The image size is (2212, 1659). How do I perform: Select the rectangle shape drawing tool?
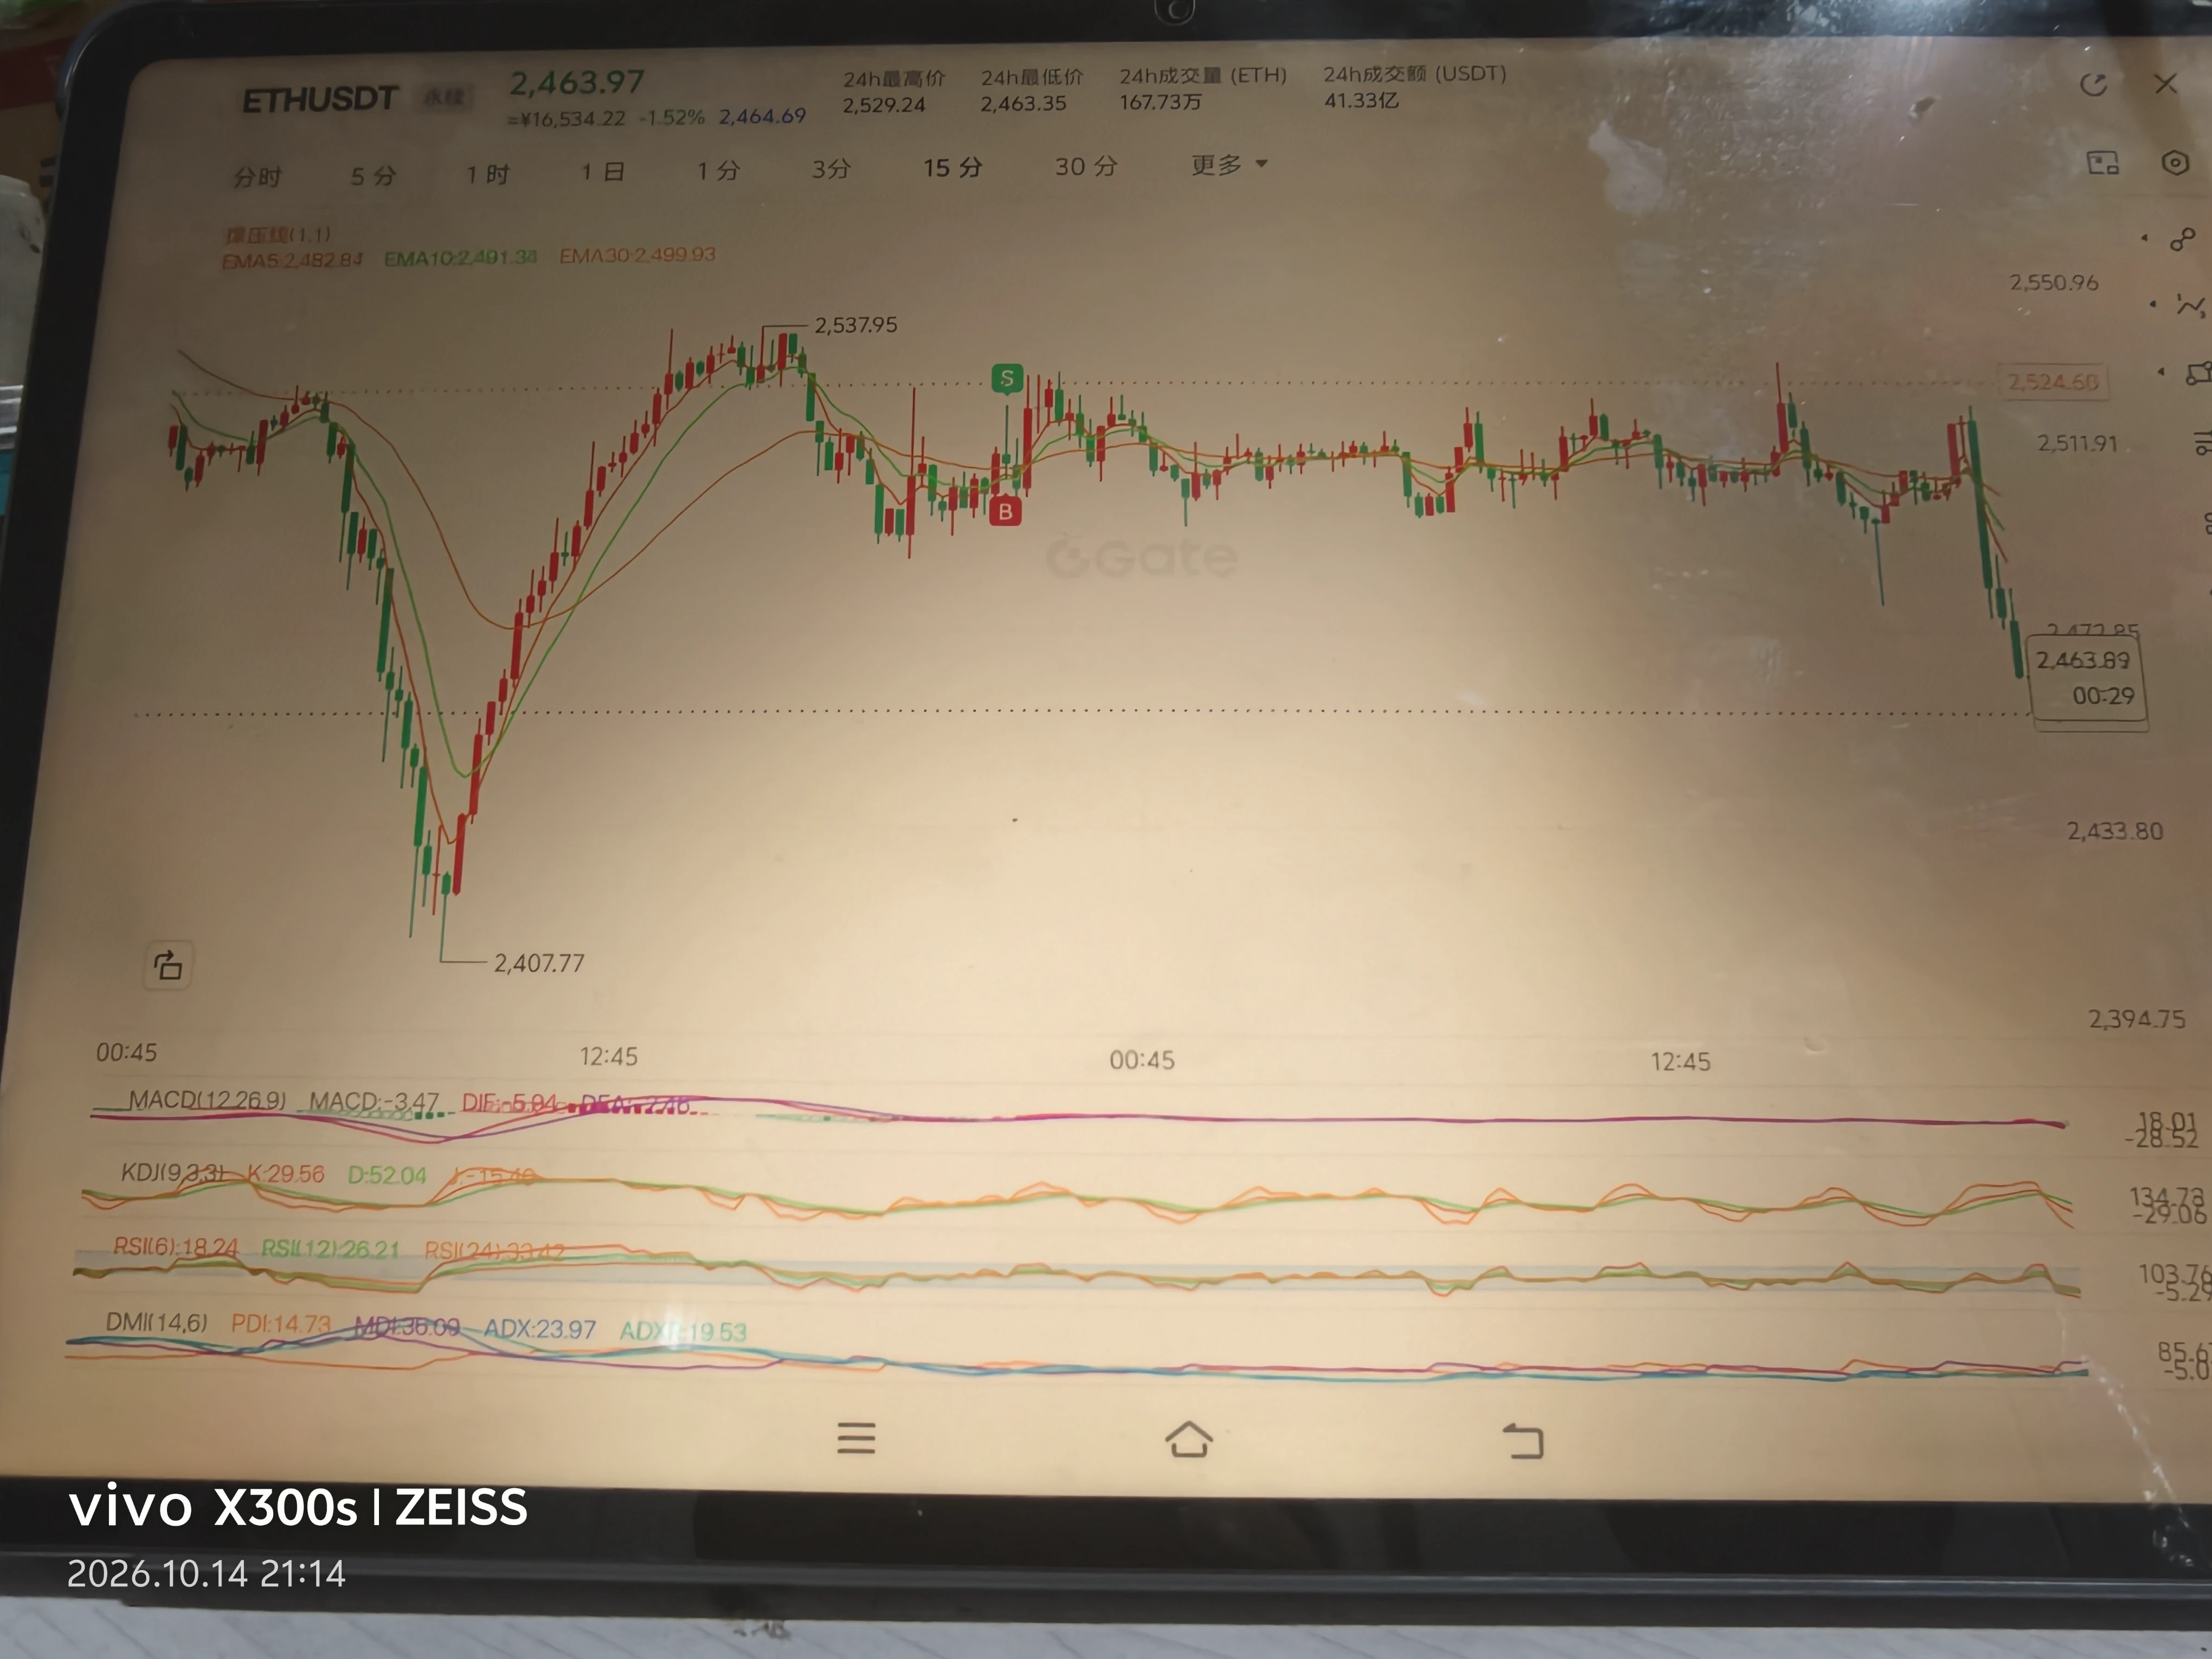tap(2198, 373)
